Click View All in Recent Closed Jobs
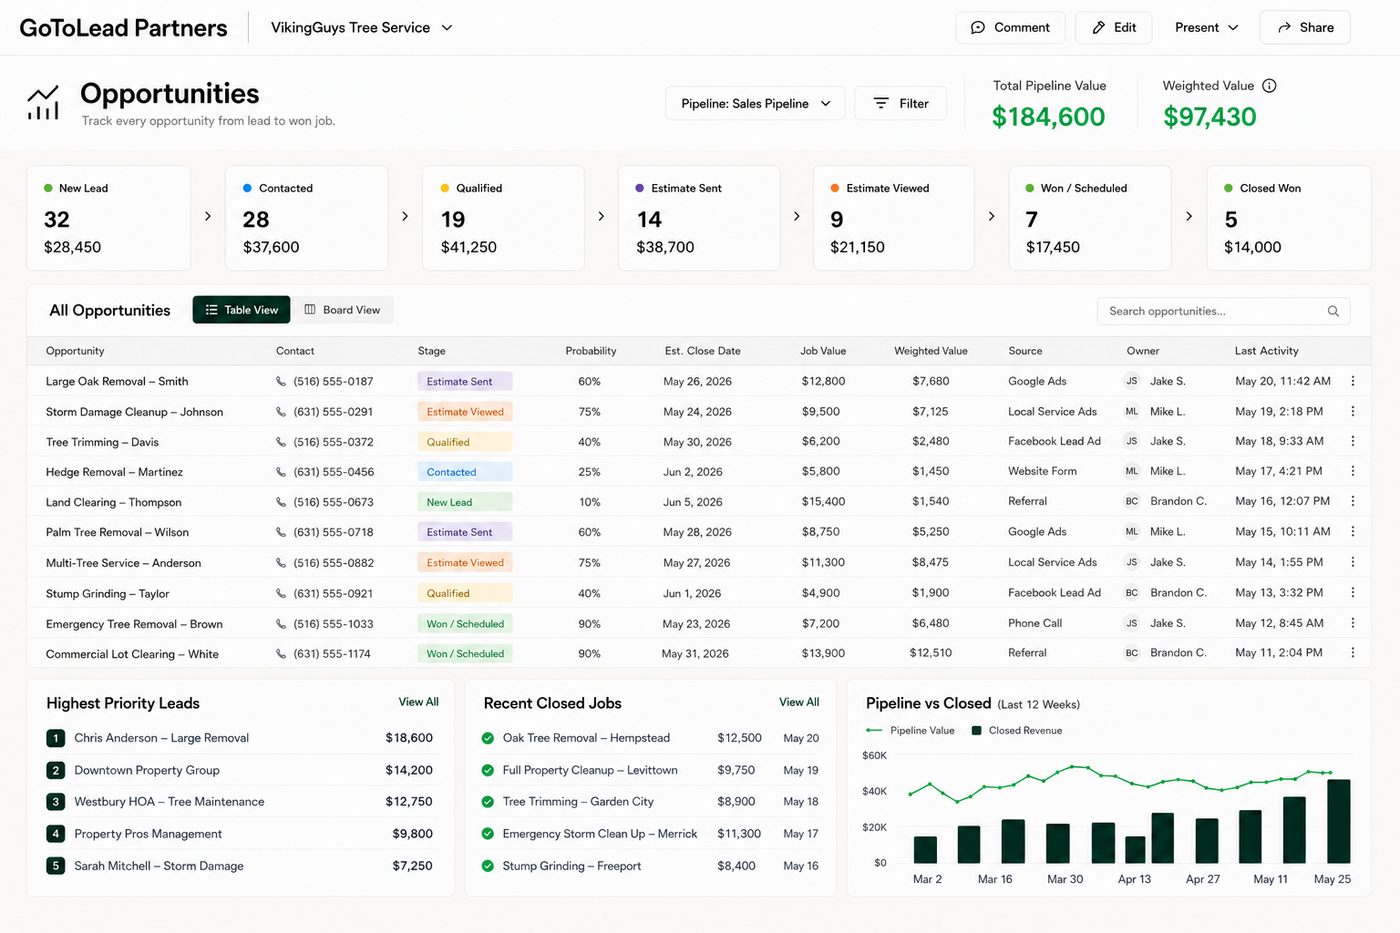This screenshot has height=933, width=1400. (x=799, y=702)
